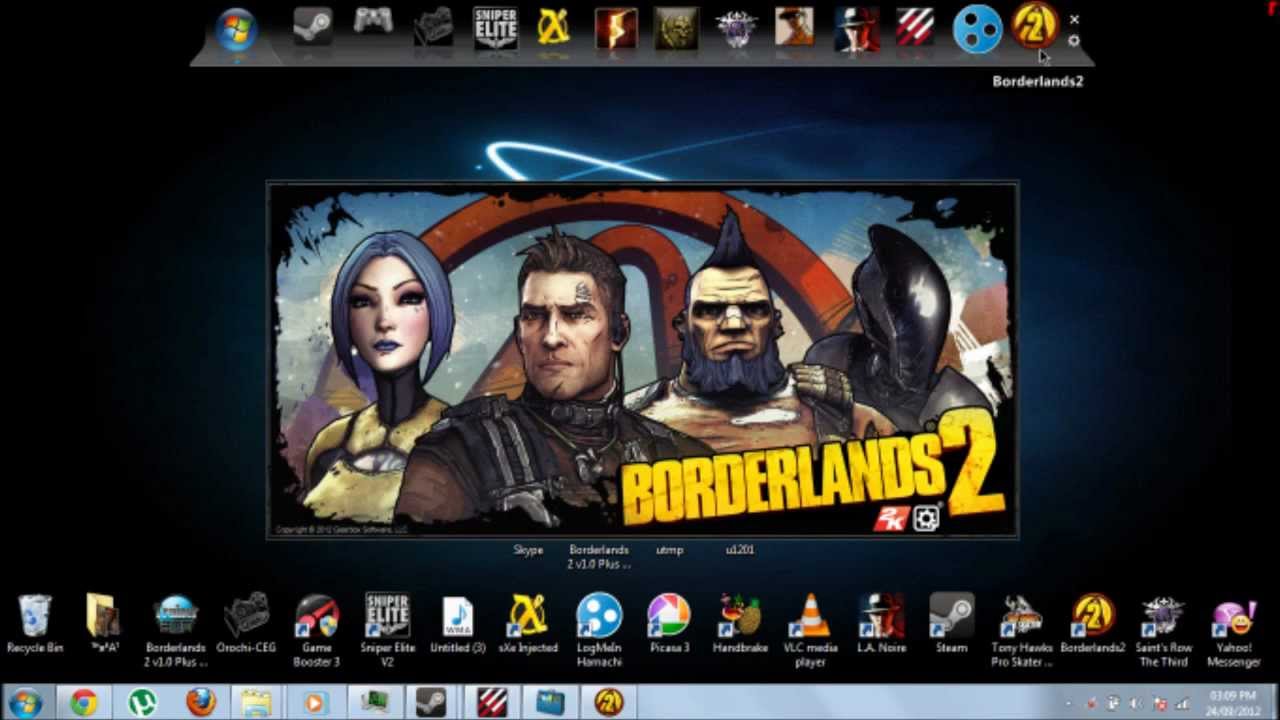Launch L.A. Noire desktop shortcut
The height and width of the screenshot is (720, 1280).
881,624
